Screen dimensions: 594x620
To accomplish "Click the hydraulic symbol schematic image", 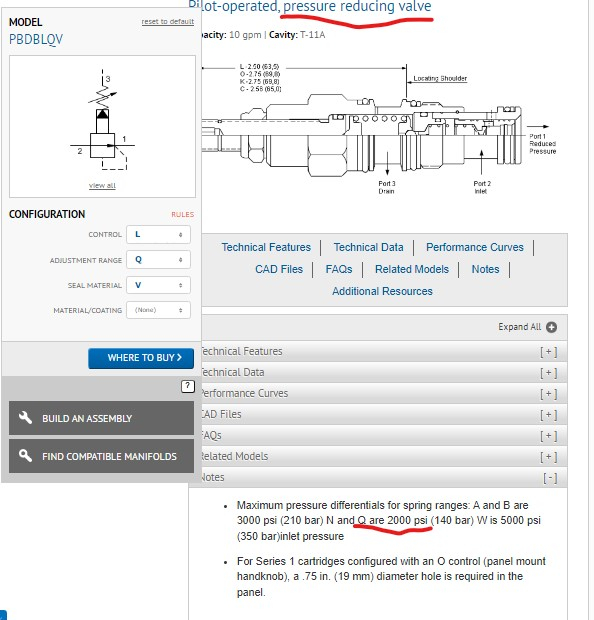I will (x=102, y=120).
